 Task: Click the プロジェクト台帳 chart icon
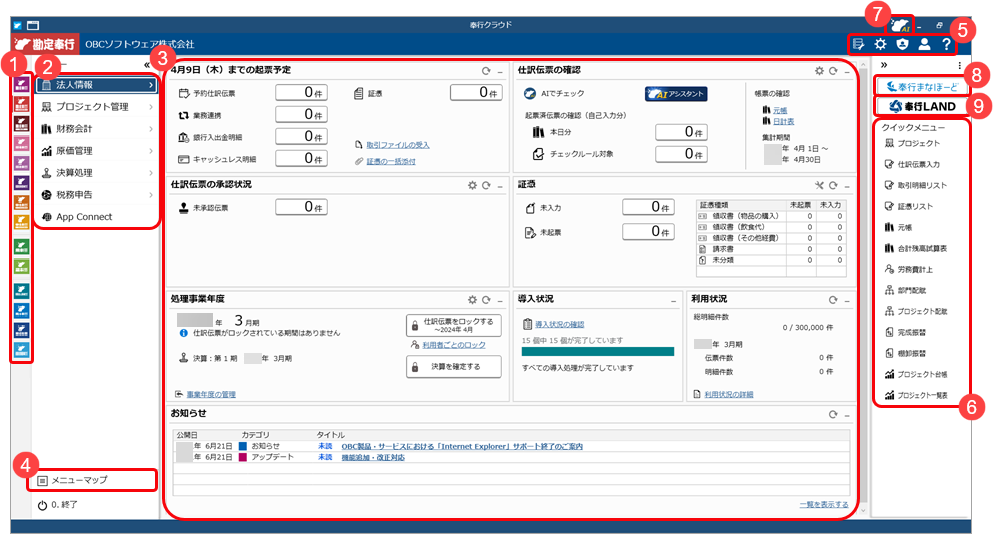pyautogui.click(x=889, y=374)
